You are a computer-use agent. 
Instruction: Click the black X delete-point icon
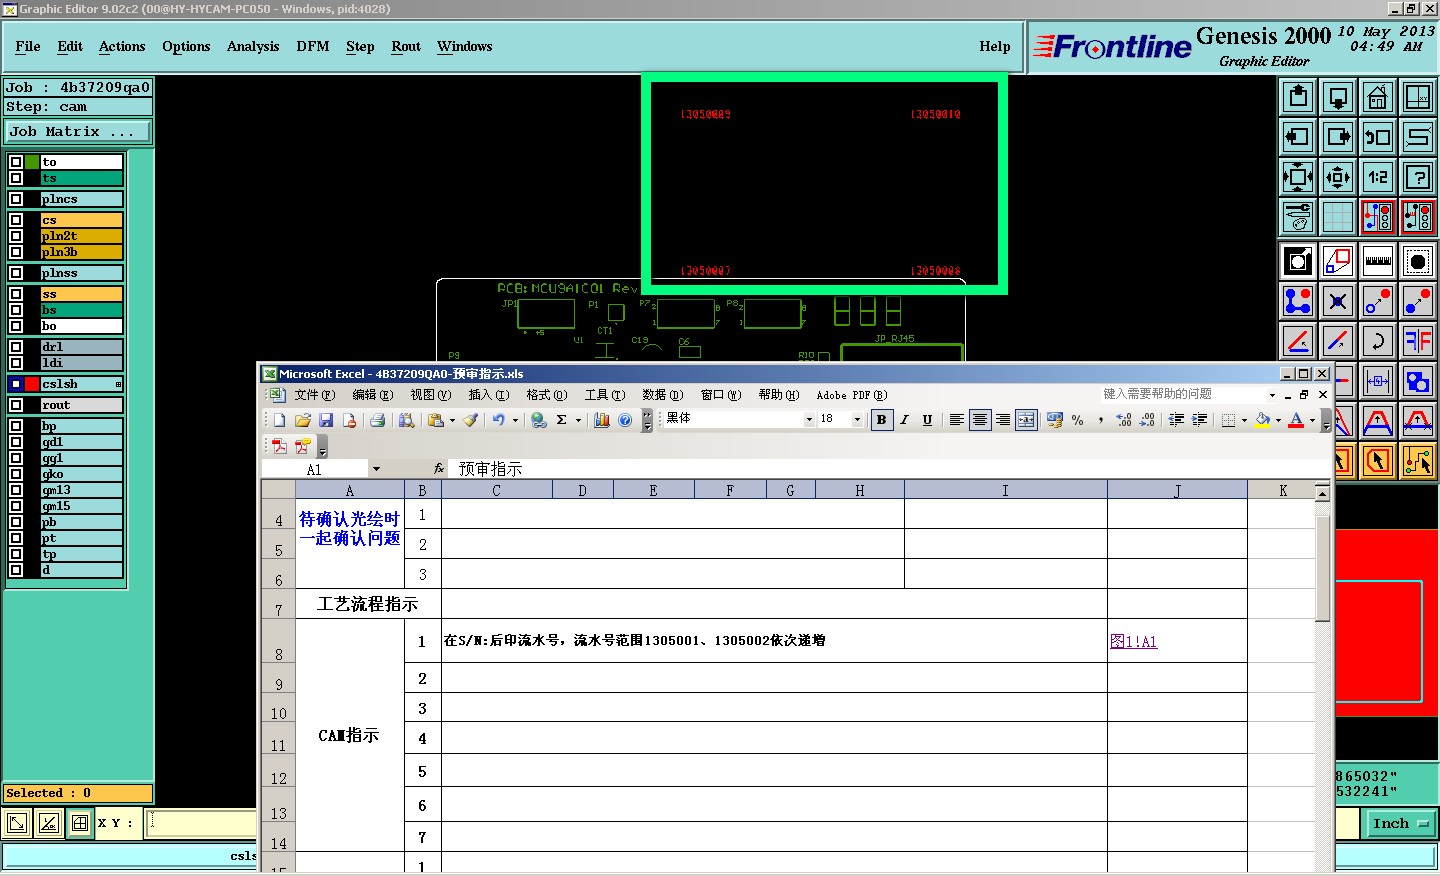click(x=1338, y=301)
